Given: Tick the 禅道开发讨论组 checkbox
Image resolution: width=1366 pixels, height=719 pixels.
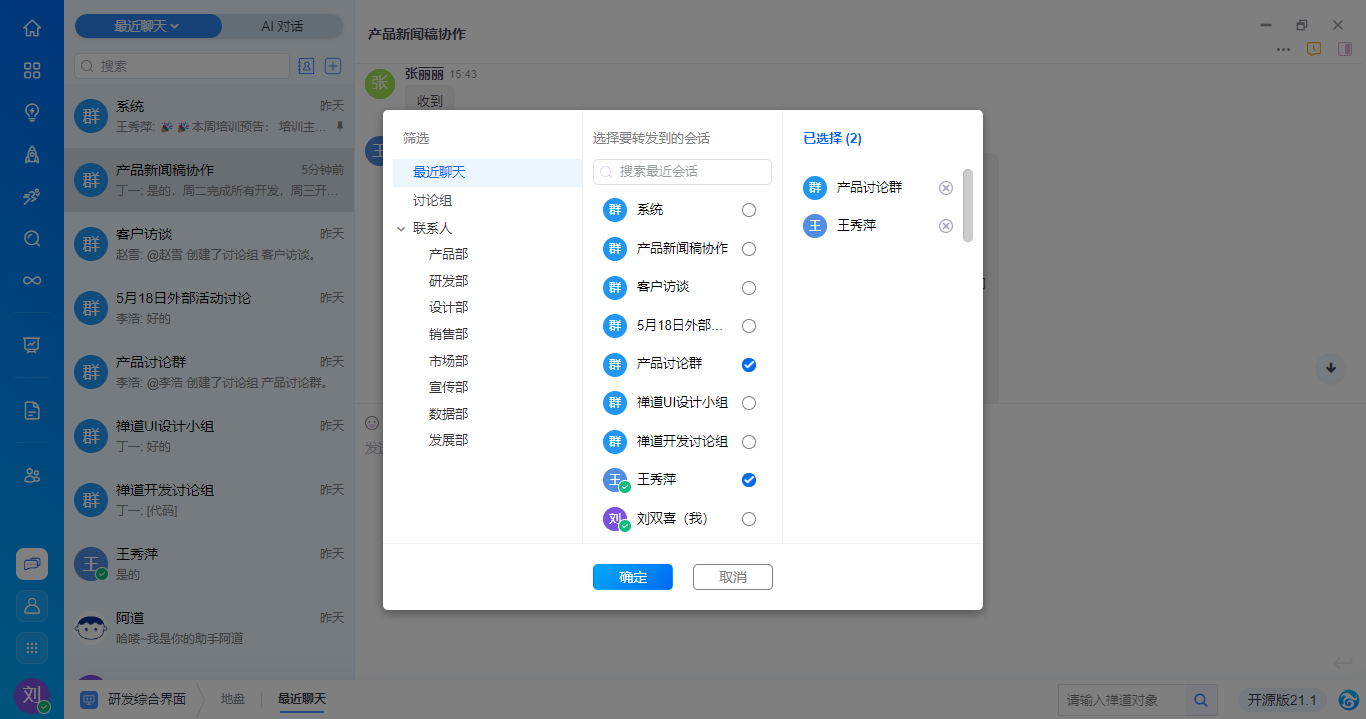Looking at the screenshot, I should [749, 442].
